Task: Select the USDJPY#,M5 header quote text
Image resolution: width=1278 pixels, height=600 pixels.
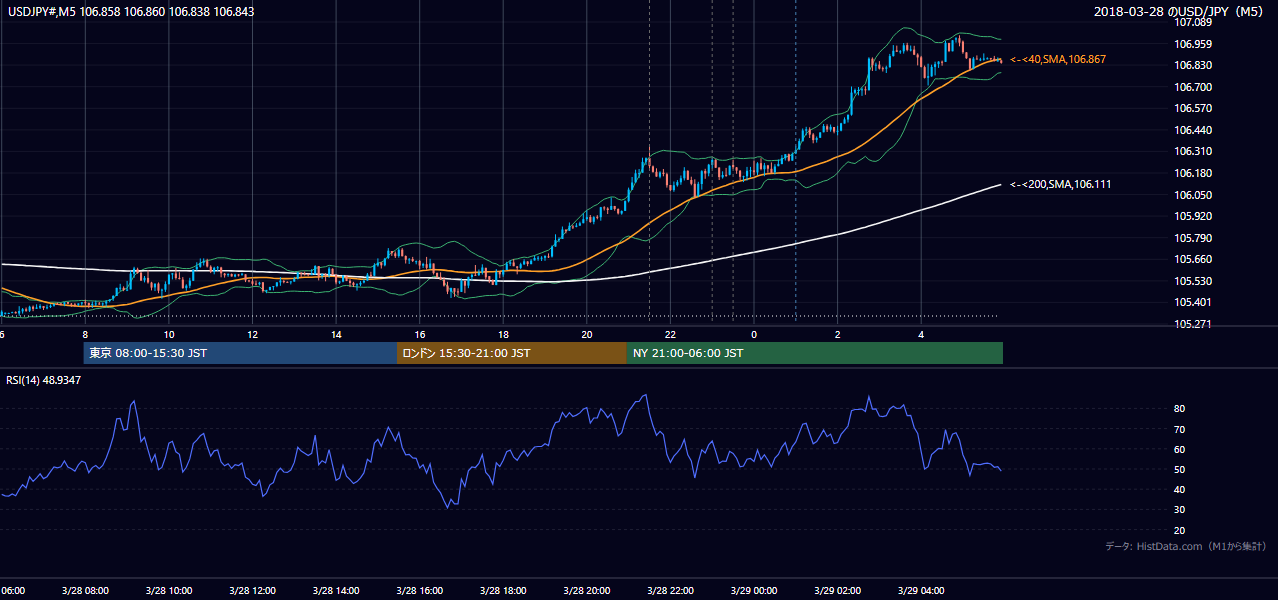Action: tap(130, 12)
